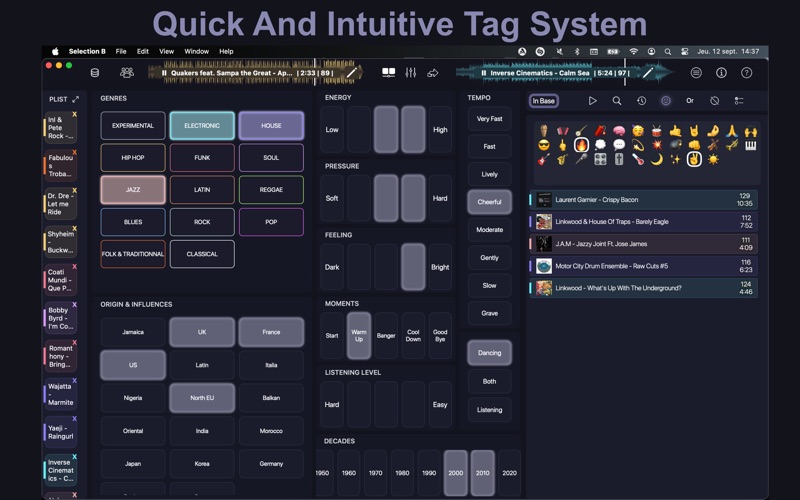Toggle the JAZZ genre tag
This screenshot has width=800, height=500.
133,189
